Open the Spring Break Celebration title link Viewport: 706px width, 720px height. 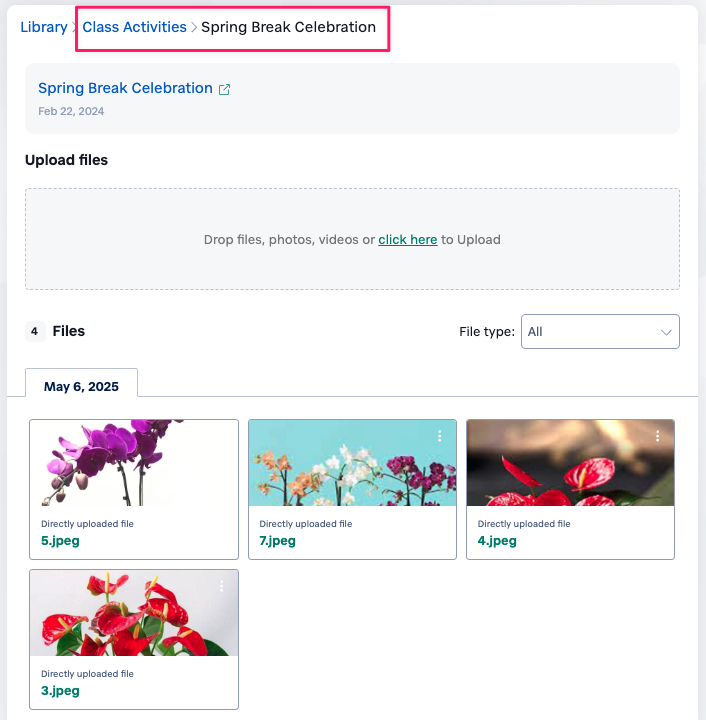[x=125, y=88]
